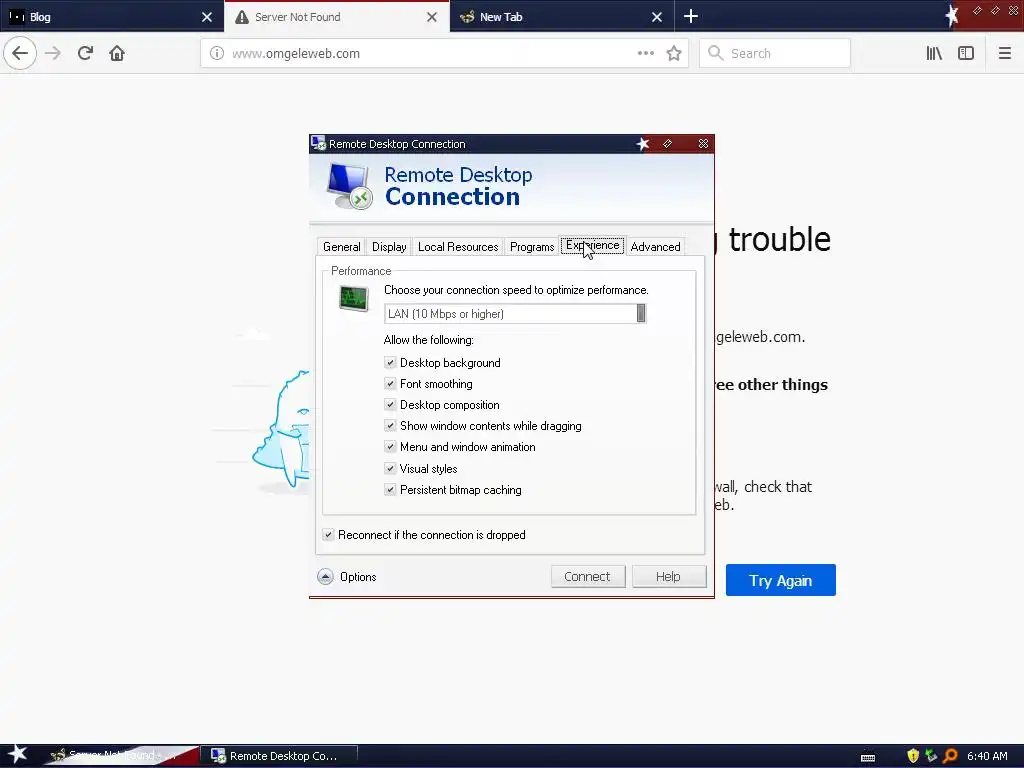Switch to the New Tab browser tab
The width and height of the screenshot is (1024, 768).
(x=562, y=16)
